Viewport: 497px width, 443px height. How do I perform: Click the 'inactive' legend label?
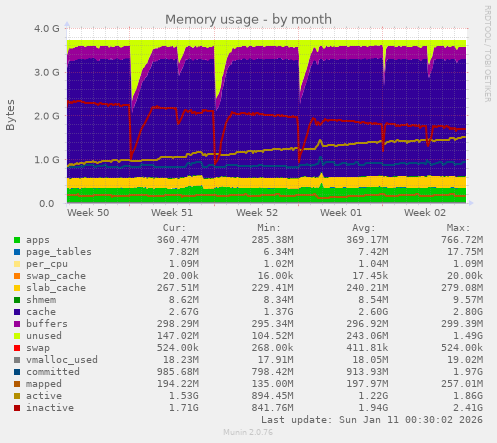pos(50,408)
